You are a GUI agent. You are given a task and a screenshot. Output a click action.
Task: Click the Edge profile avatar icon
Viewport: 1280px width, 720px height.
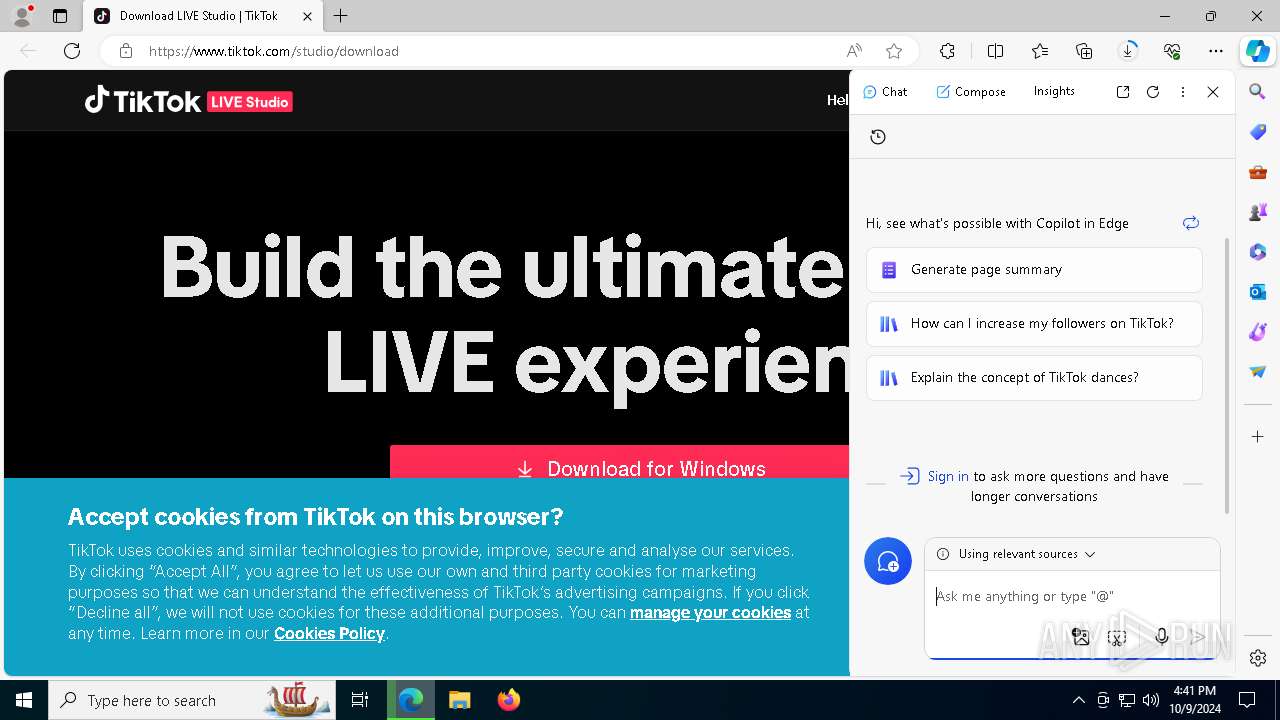[21, 16]
